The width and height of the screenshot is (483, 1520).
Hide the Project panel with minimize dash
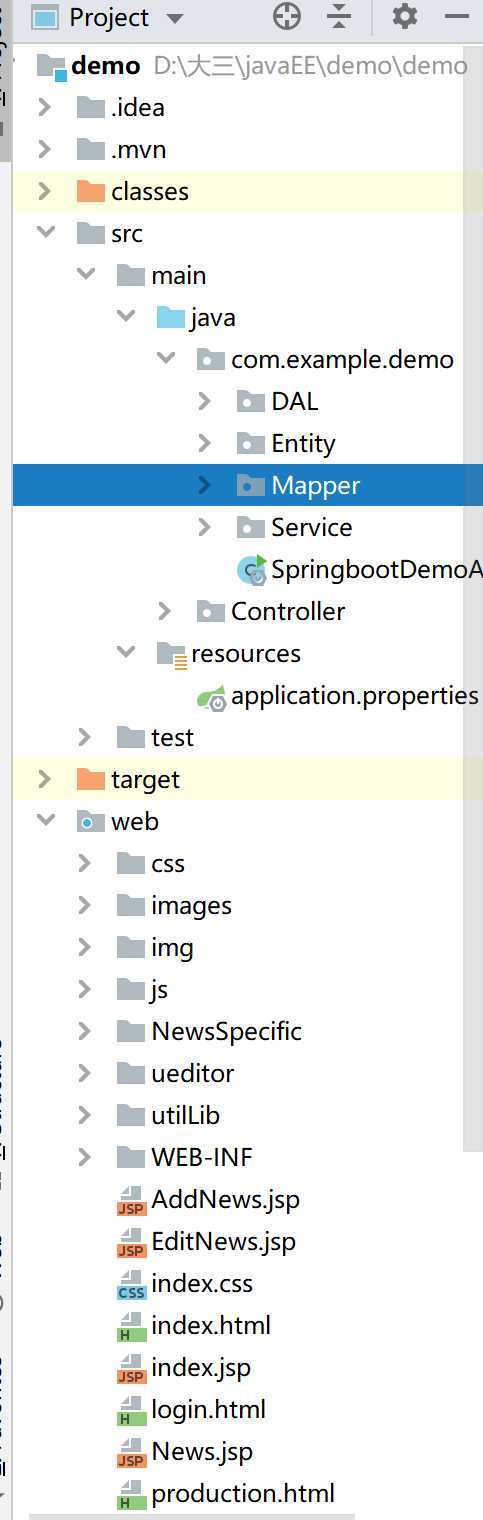point(456,18)
